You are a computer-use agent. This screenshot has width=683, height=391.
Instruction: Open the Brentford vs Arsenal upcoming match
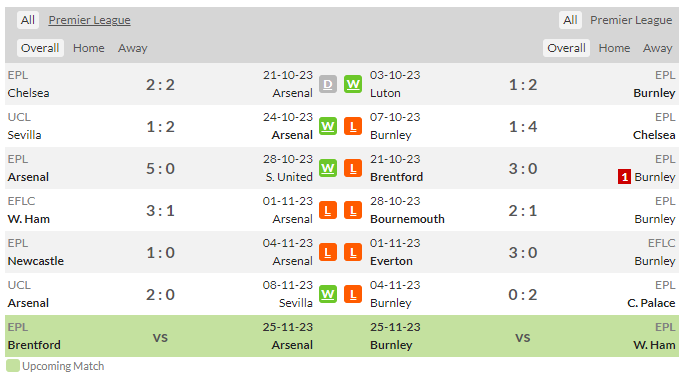point(160,336)
